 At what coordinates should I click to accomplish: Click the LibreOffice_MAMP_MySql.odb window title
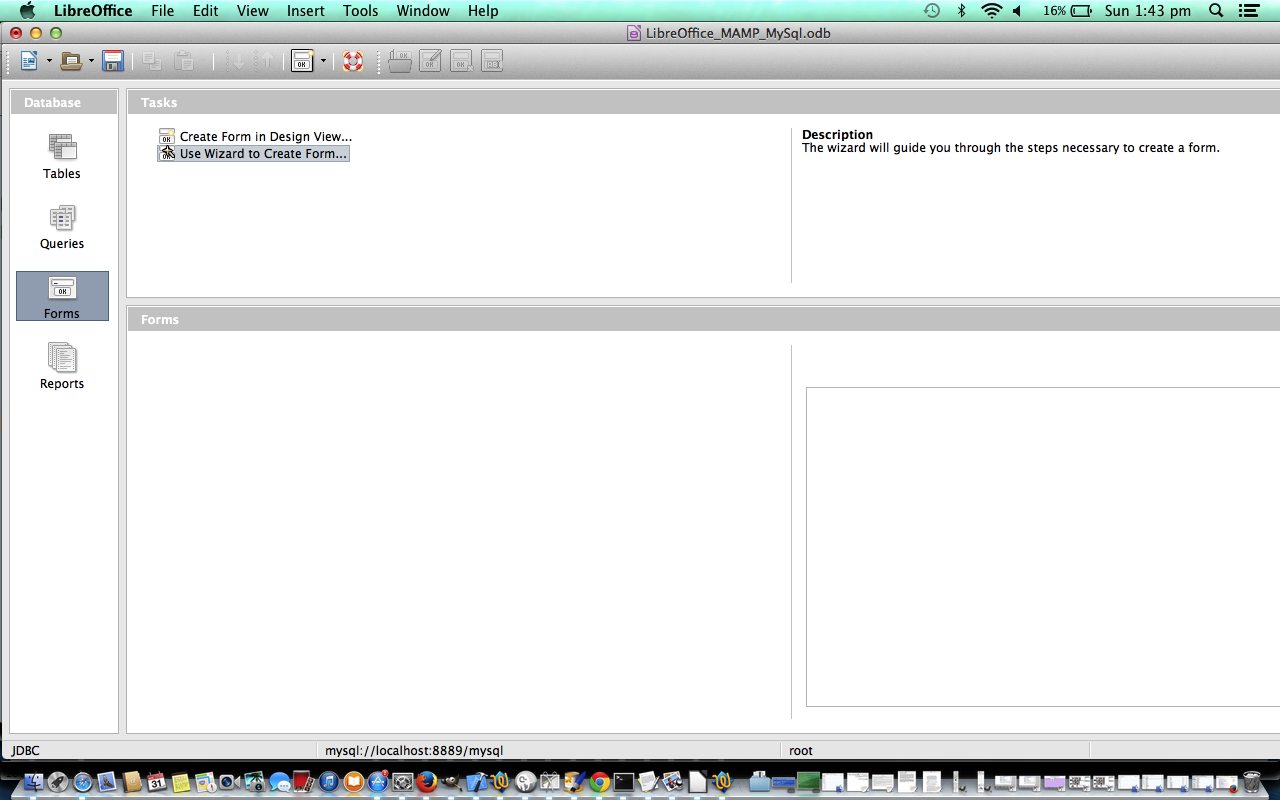pos(738,33)
